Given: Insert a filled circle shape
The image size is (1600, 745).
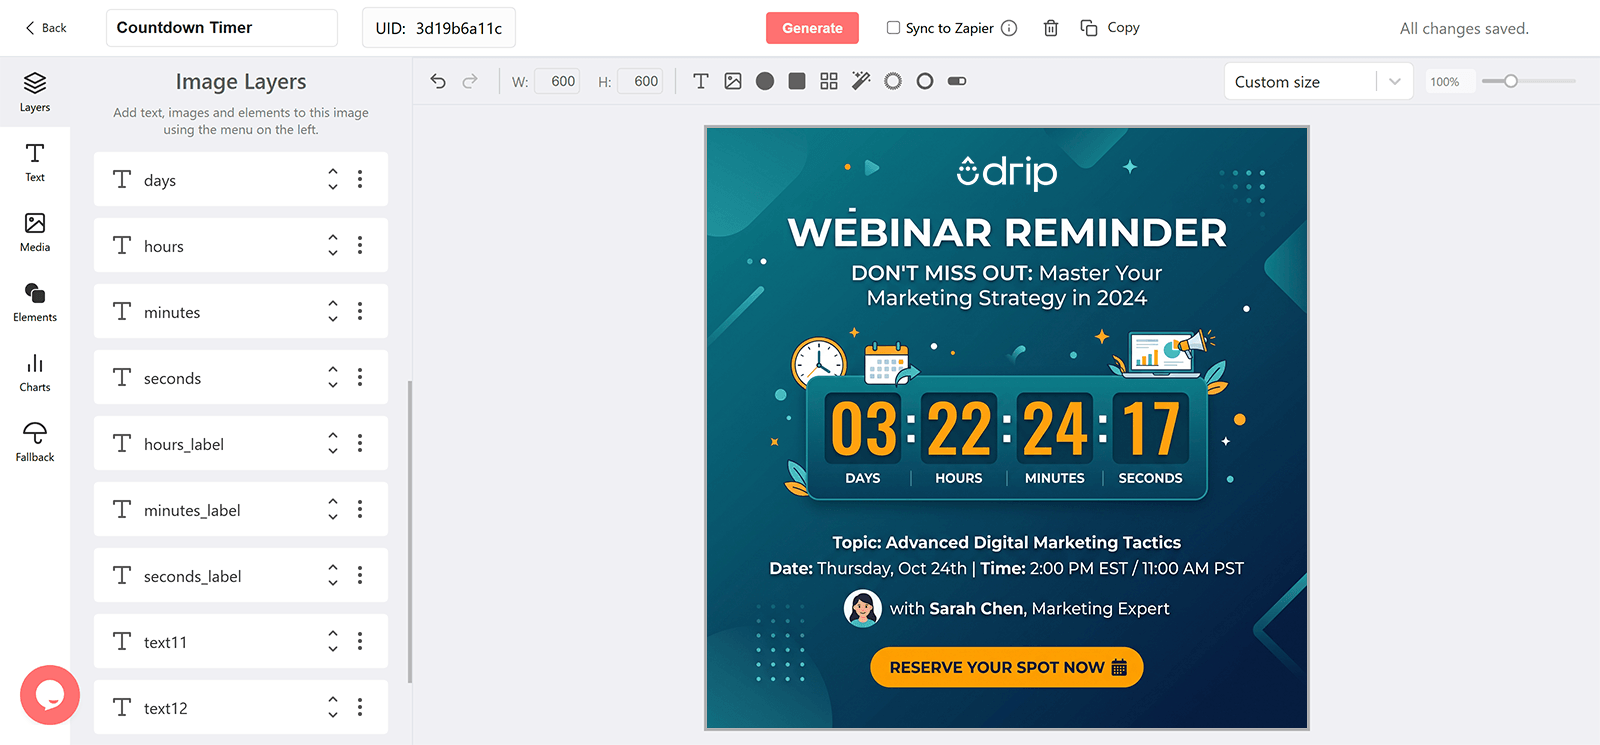Looking at the screenshot, I should [765, 81].
